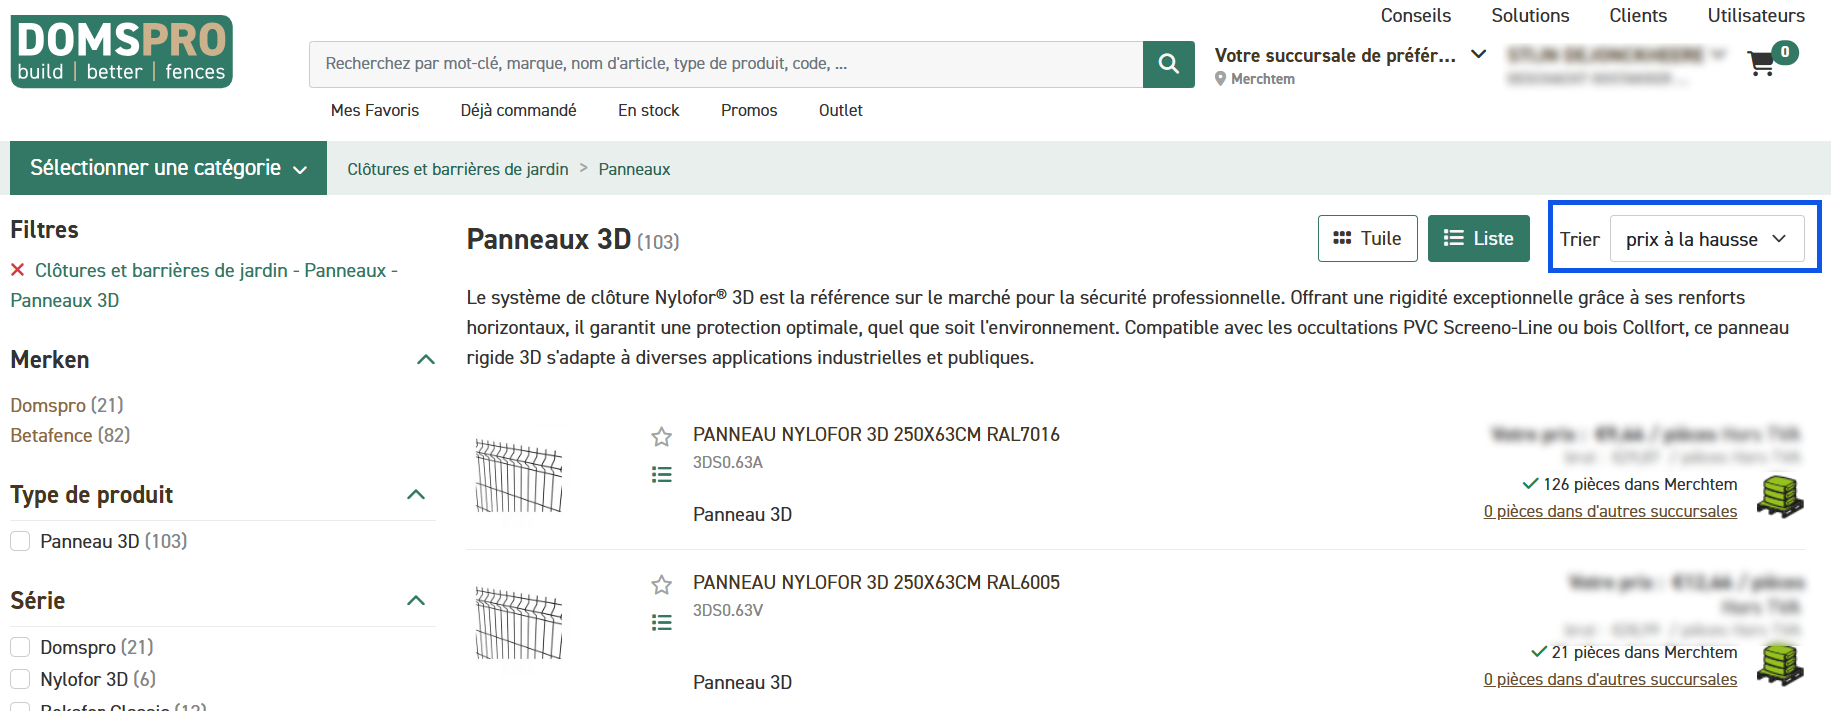Open the Utilisateurs menu
The width and height of the screenshot is (1831, 711).
coord(1756,16)
